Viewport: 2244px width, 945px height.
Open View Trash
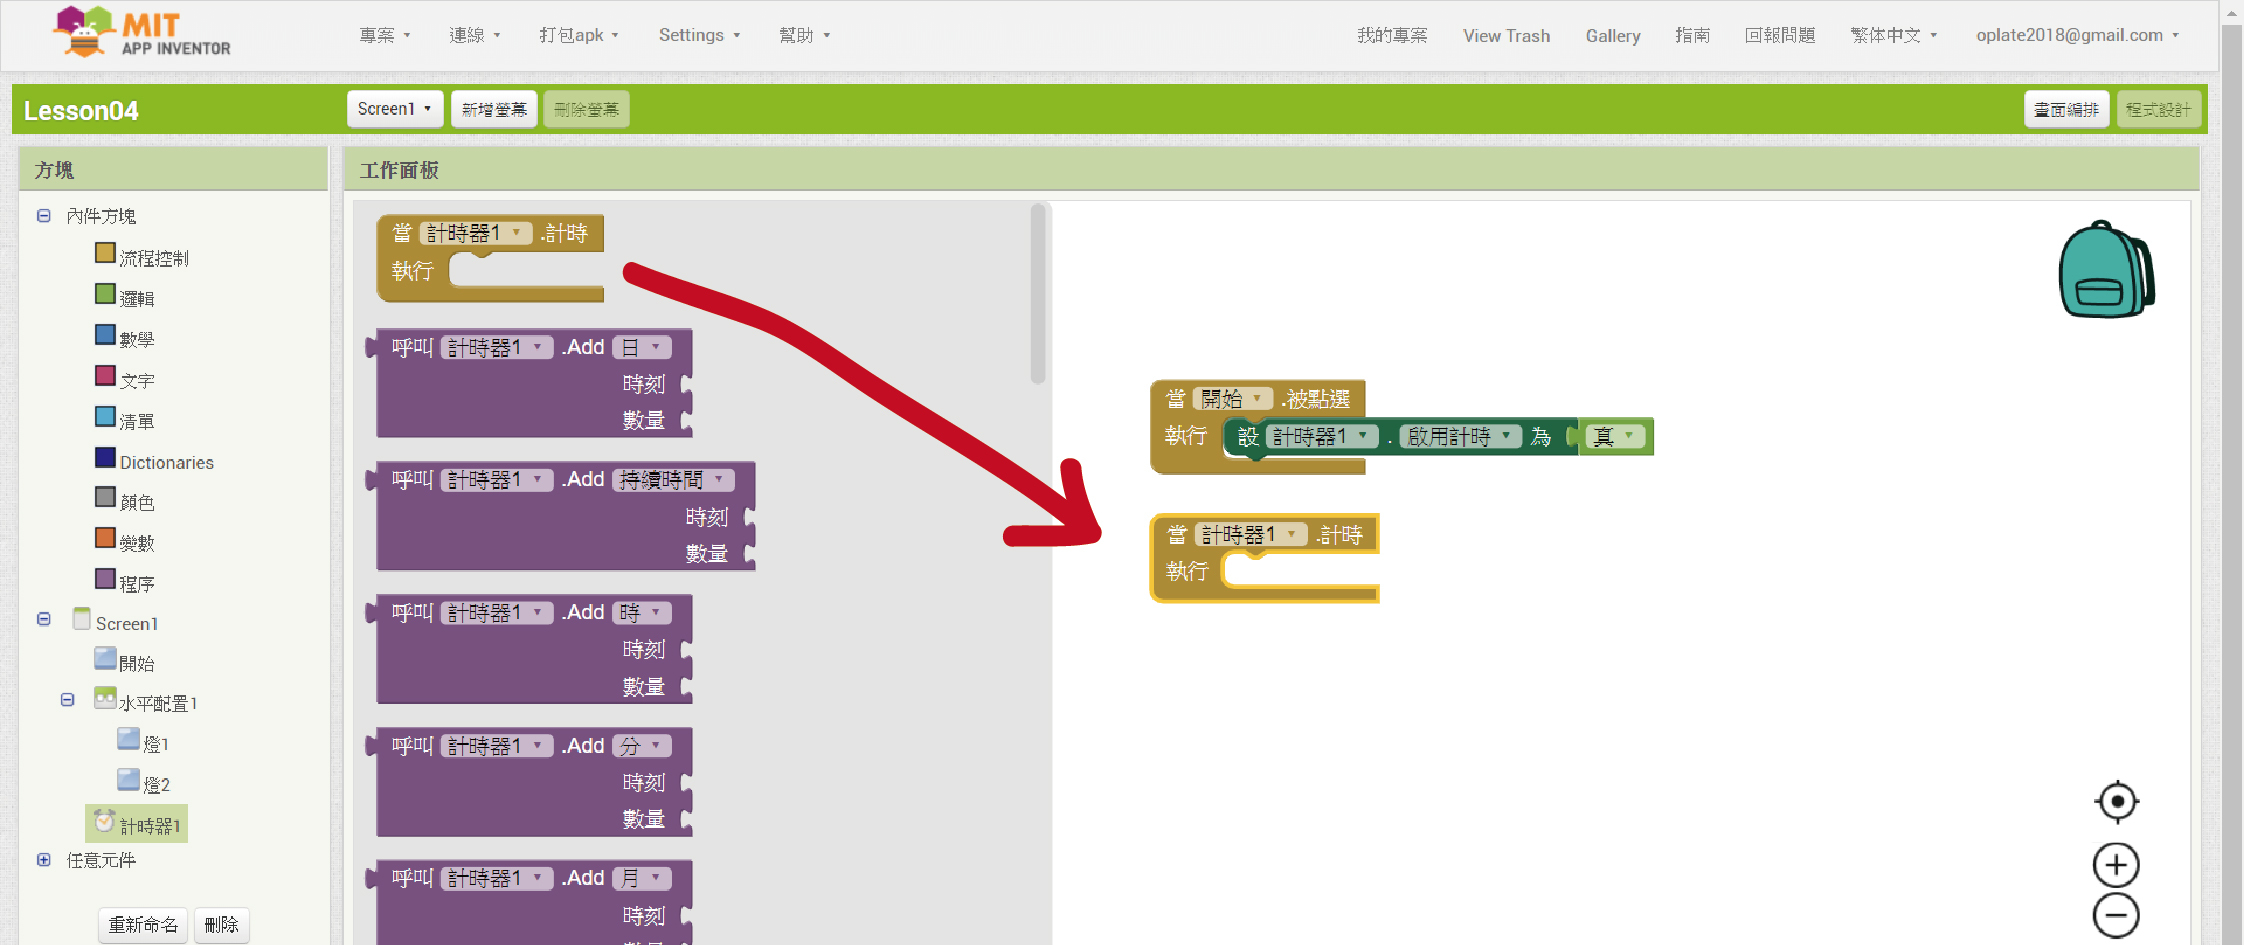click(1506, 35)
